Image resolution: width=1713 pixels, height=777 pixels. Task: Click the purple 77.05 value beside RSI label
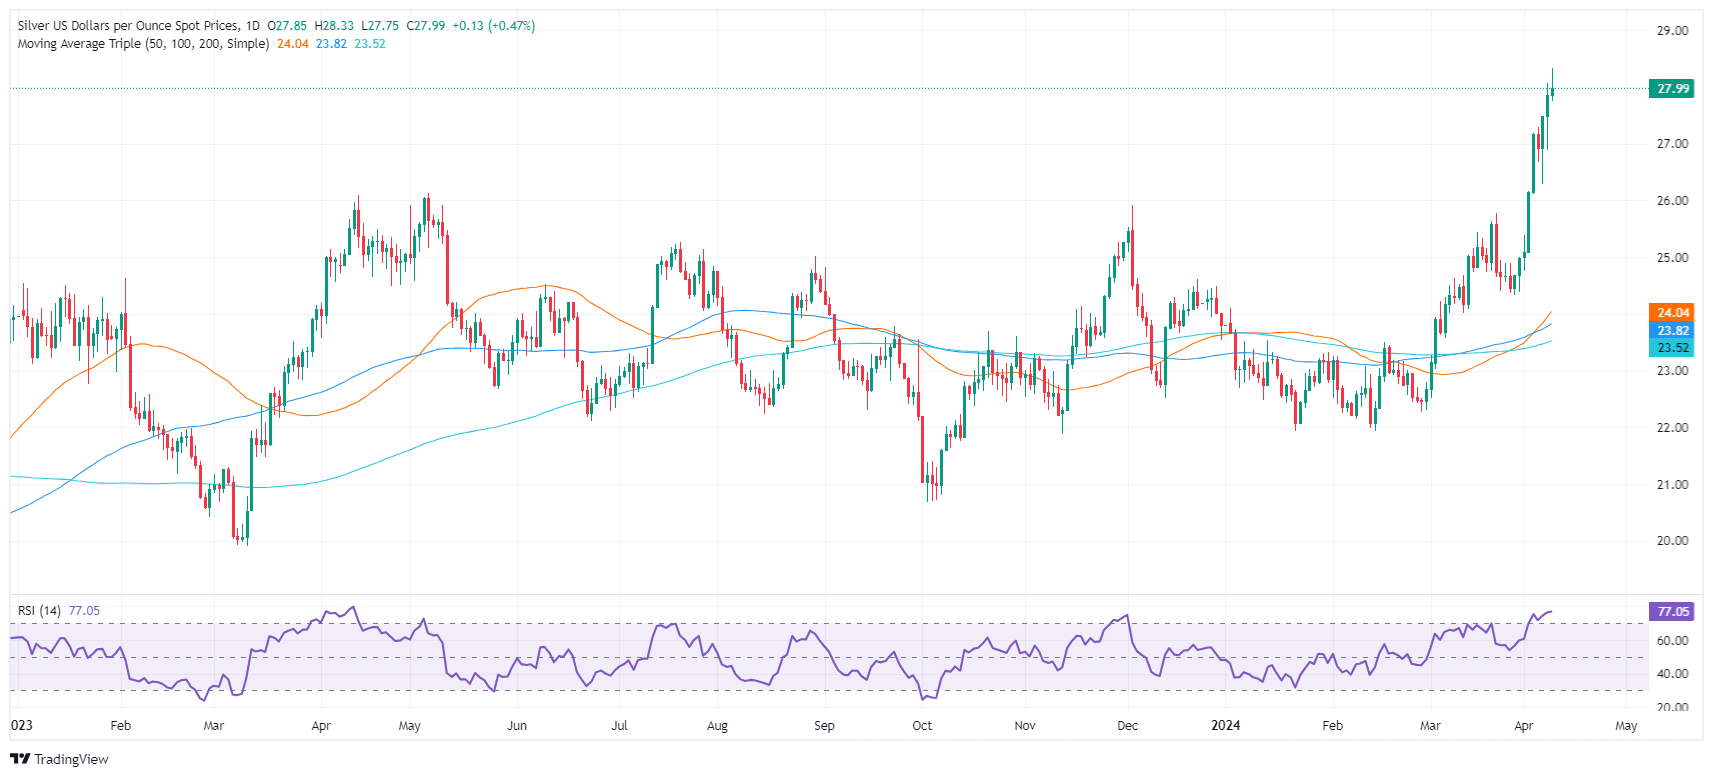coord(84,611)
